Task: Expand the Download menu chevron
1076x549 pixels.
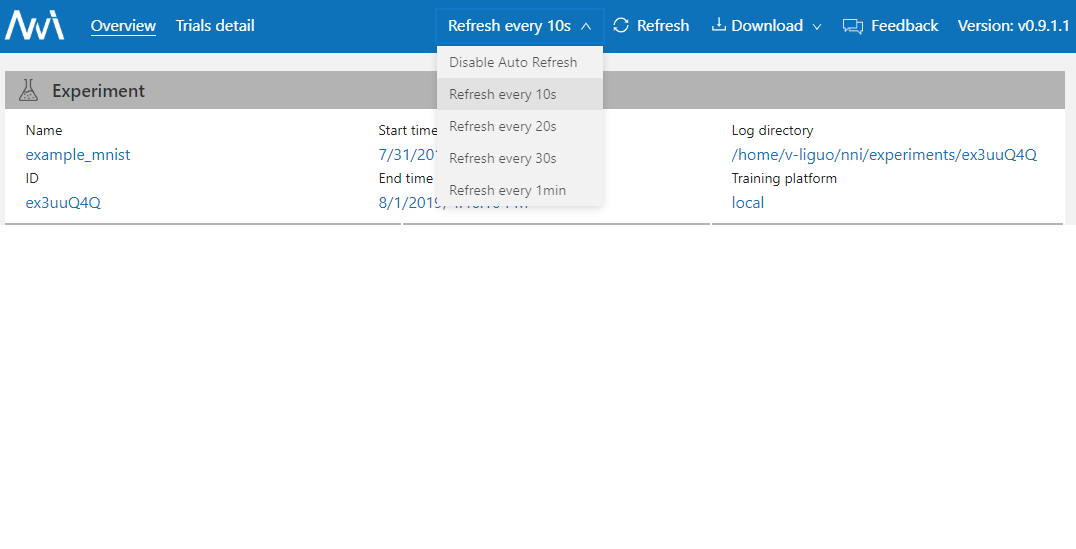Action: pos(817,27)
